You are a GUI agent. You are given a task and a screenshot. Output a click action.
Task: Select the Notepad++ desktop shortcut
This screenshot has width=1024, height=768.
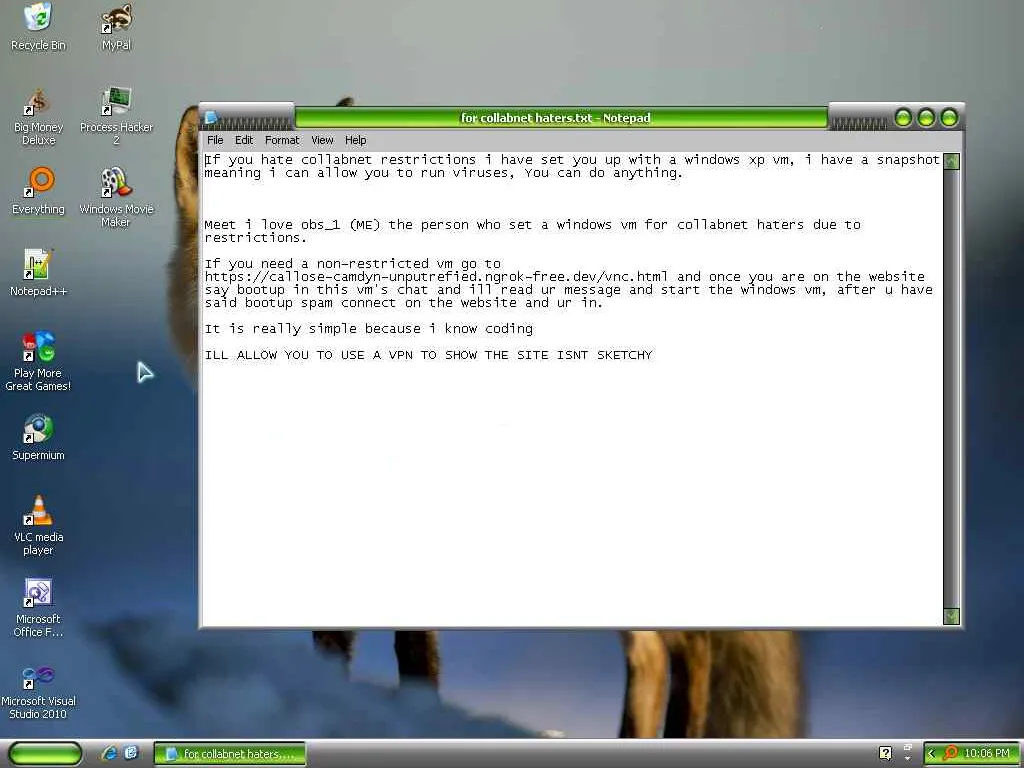click(38, 272)
